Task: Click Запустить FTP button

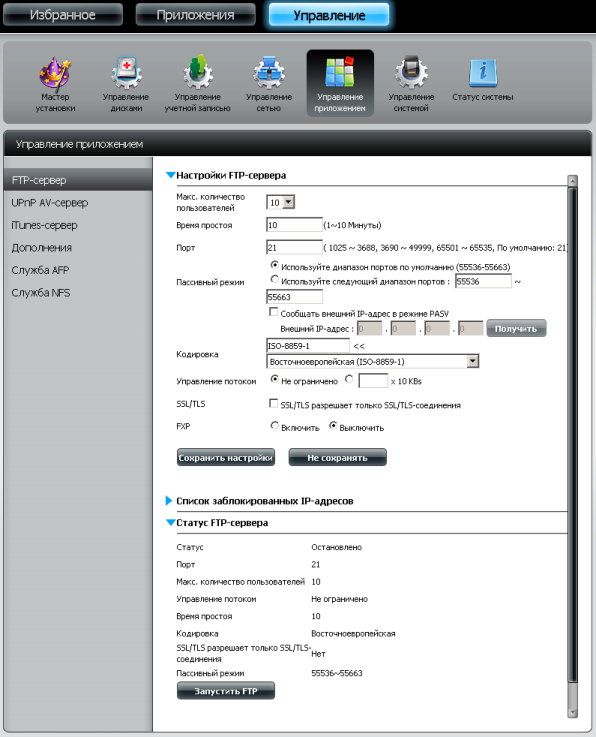Action: pos(226,691)
